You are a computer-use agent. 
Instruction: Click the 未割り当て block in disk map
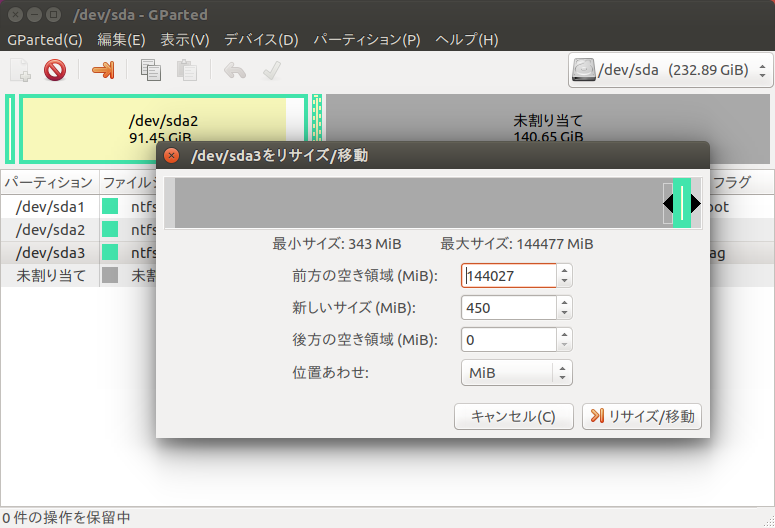[x=548, y=119]
